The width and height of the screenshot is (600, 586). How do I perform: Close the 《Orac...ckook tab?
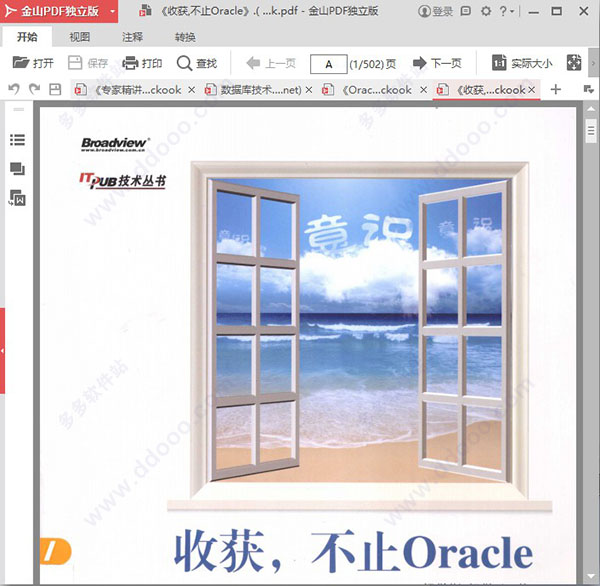(423, 90)
